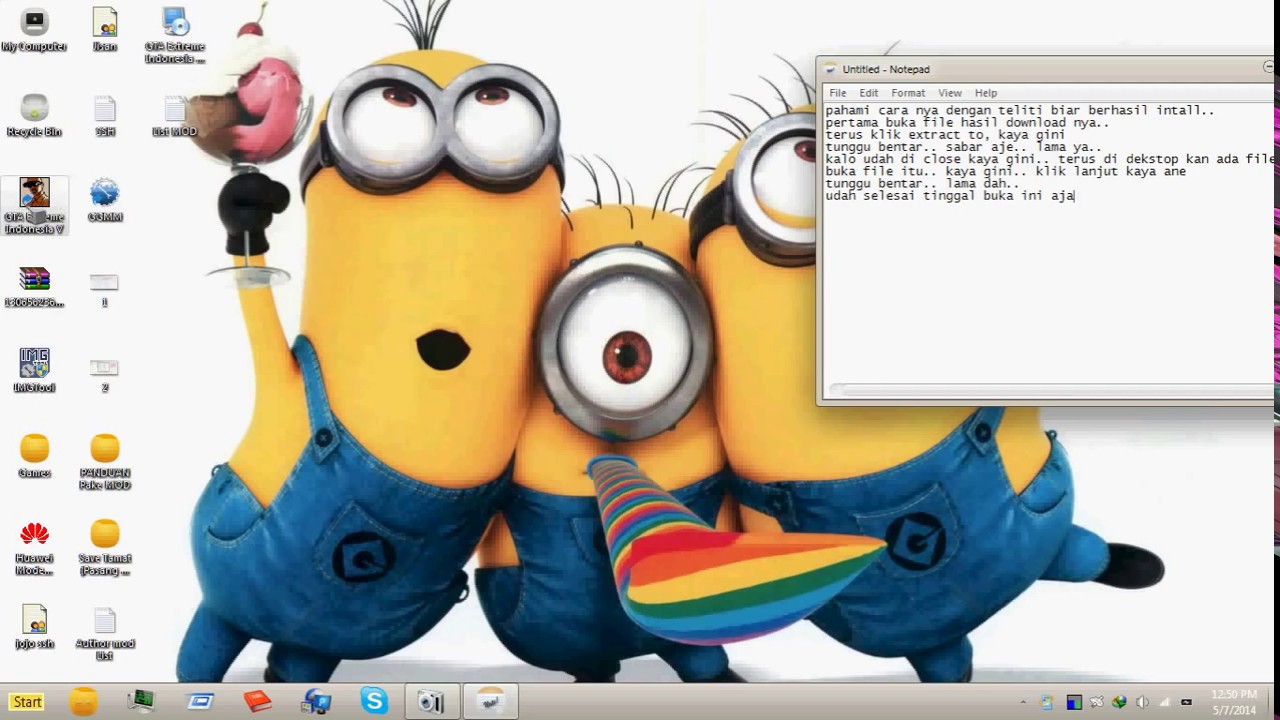Launch the IMGTool desktop shortcut

click(34, 371)
